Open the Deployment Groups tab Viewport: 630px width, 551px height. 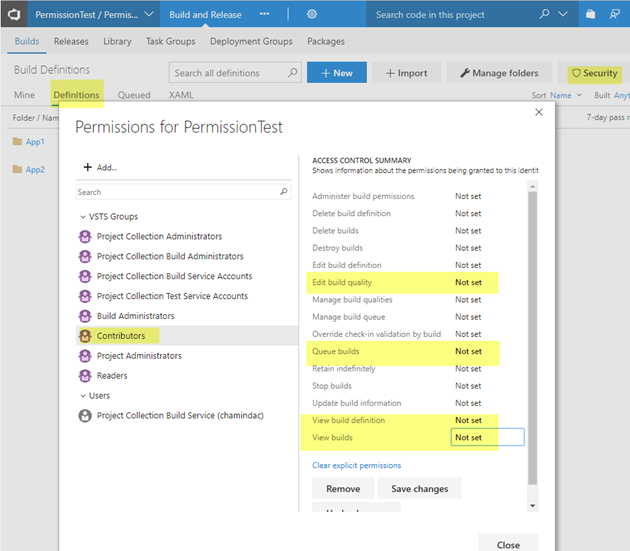(x=251, y=41)
